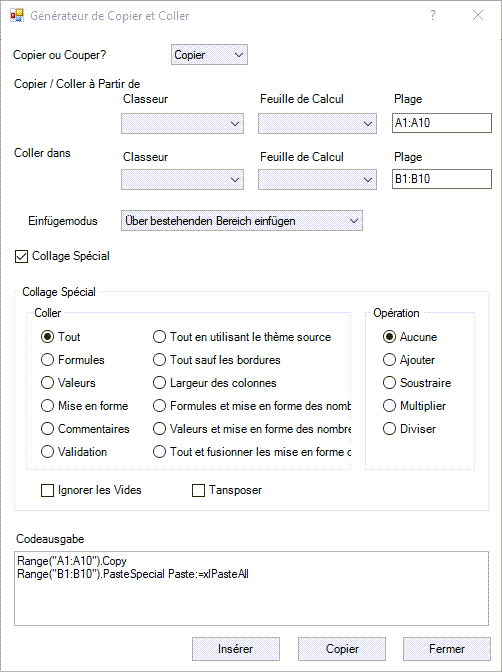Pick the Multiplier operation
The image size is (502, 672).
coord(389,406)
